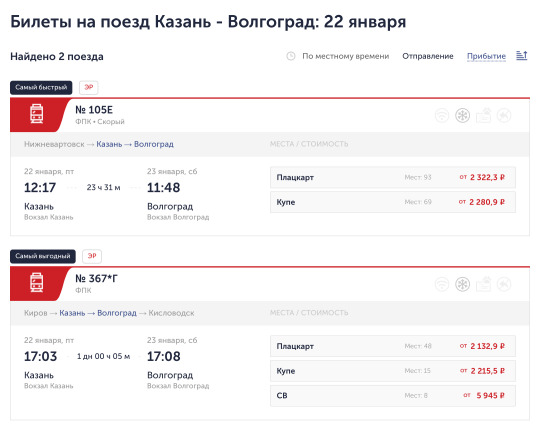Open the Нижневартовск → Казань → Волгоград route link
This screenshot has height=429, width=540.
[x=99, y=144]
